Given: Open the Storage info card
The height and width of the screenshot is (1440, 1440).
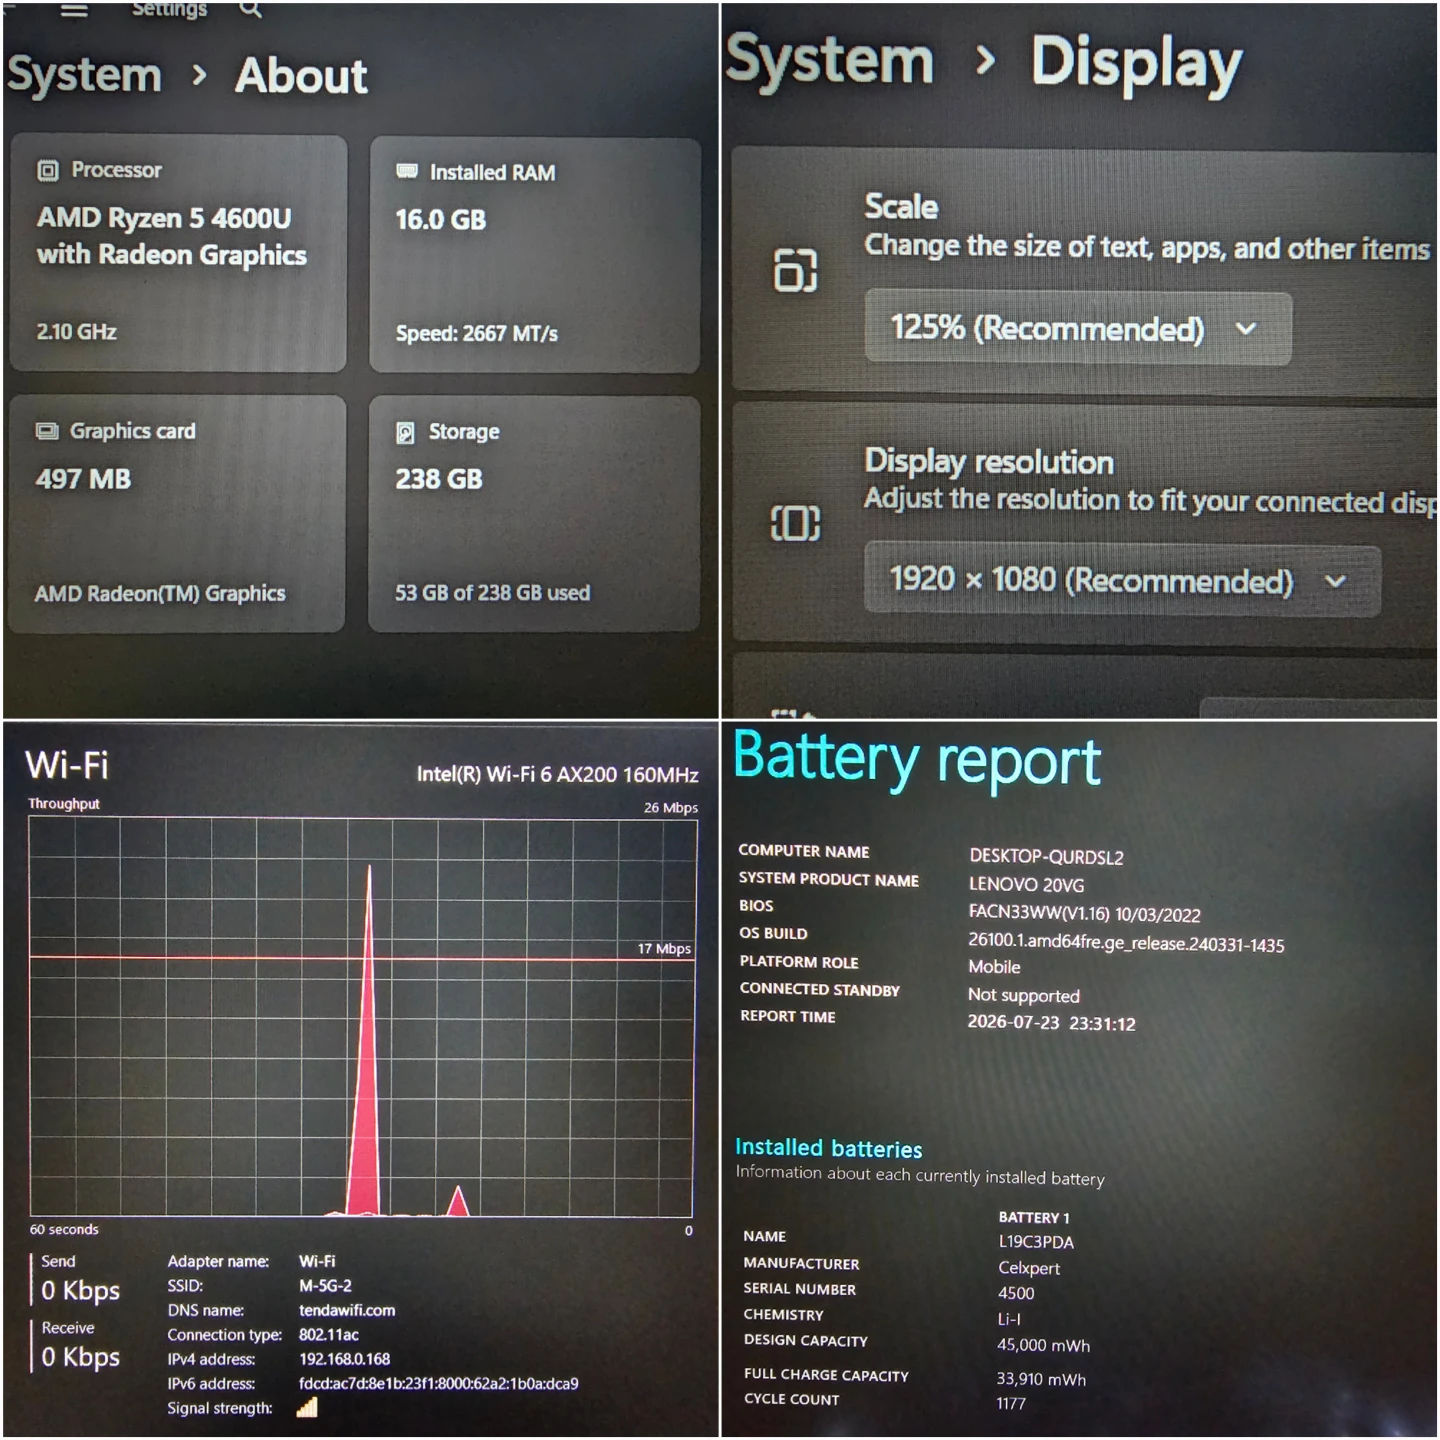Looking at the screenshot, I should (x=534, y=514).
